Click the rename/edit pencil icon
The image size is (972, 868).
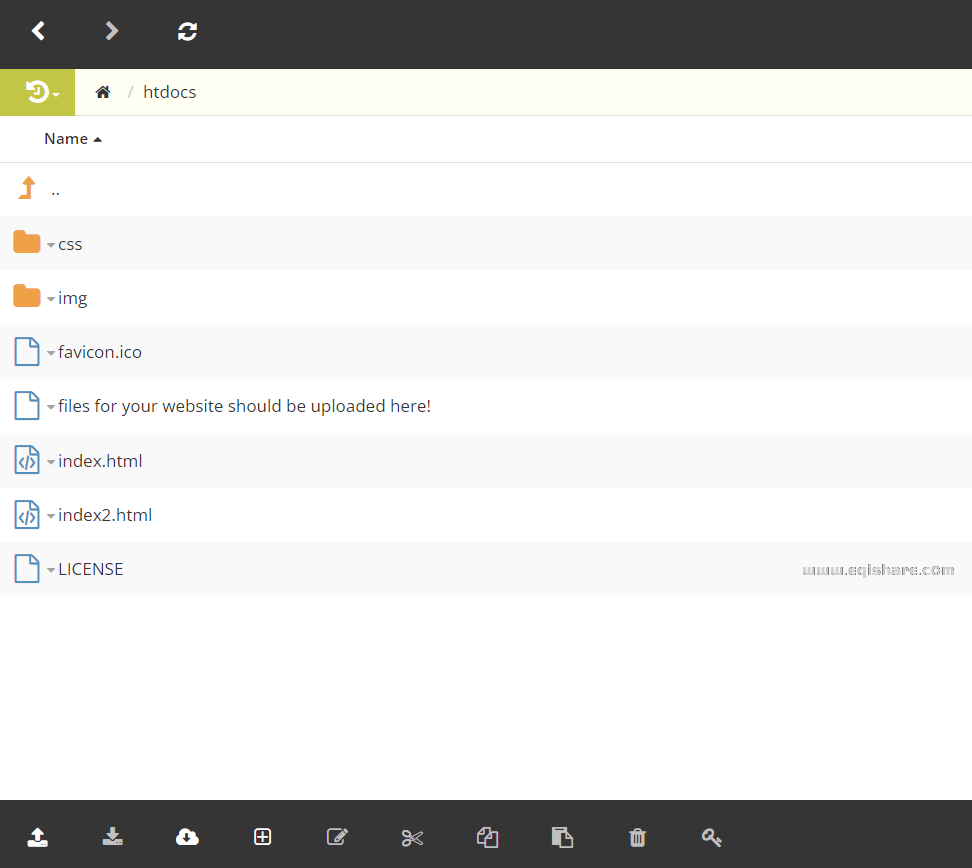(337, 837)
